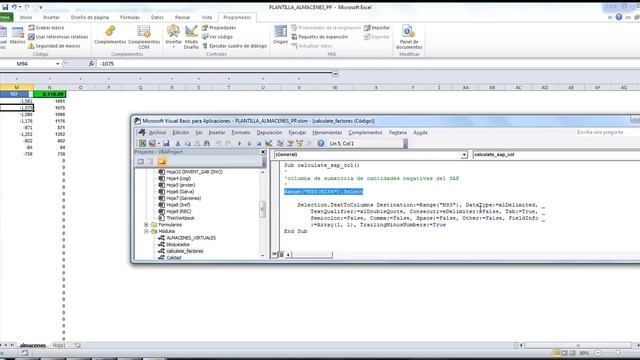The height and width of the screenshot is (360, 640).
Task: Click the Excel Help question-mark icon
Action: 619,17
